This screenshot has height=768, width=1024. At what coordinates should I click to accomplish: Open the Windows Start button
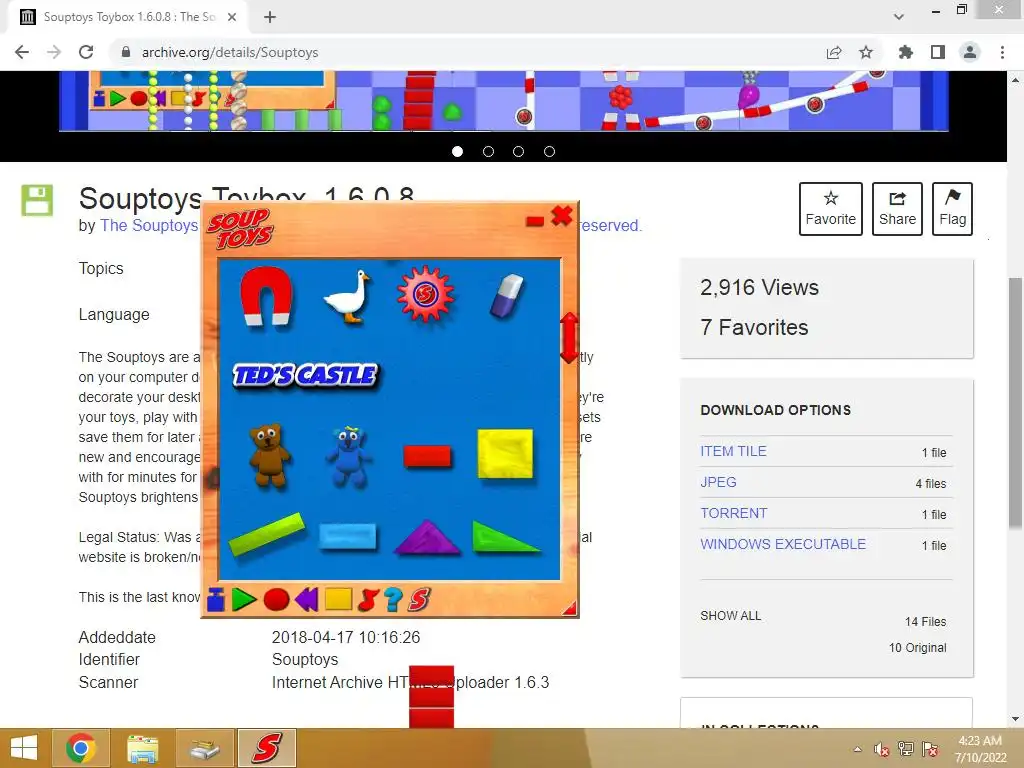click(24, 748)
